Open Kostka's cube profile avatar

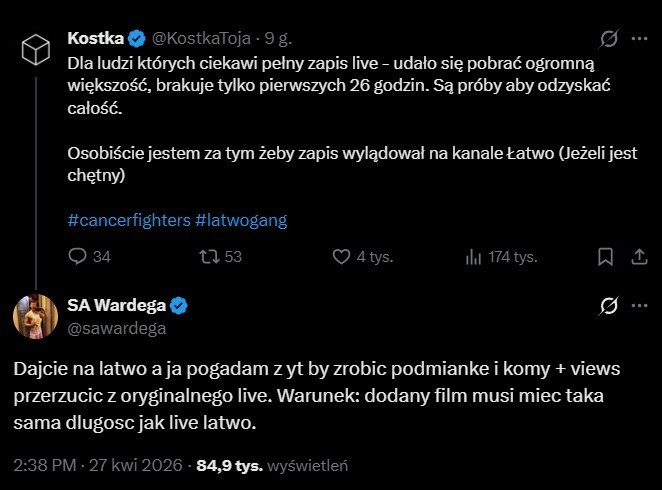tap(35, 47)
